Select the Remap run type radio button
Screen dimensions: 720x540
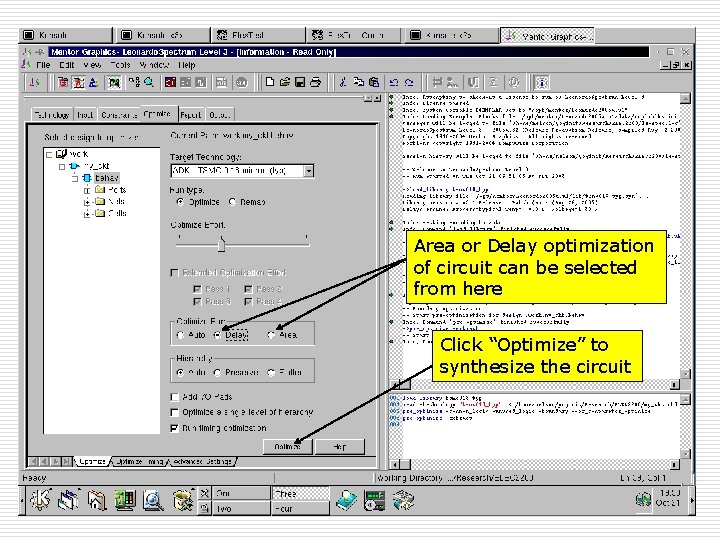pos(232,202)
